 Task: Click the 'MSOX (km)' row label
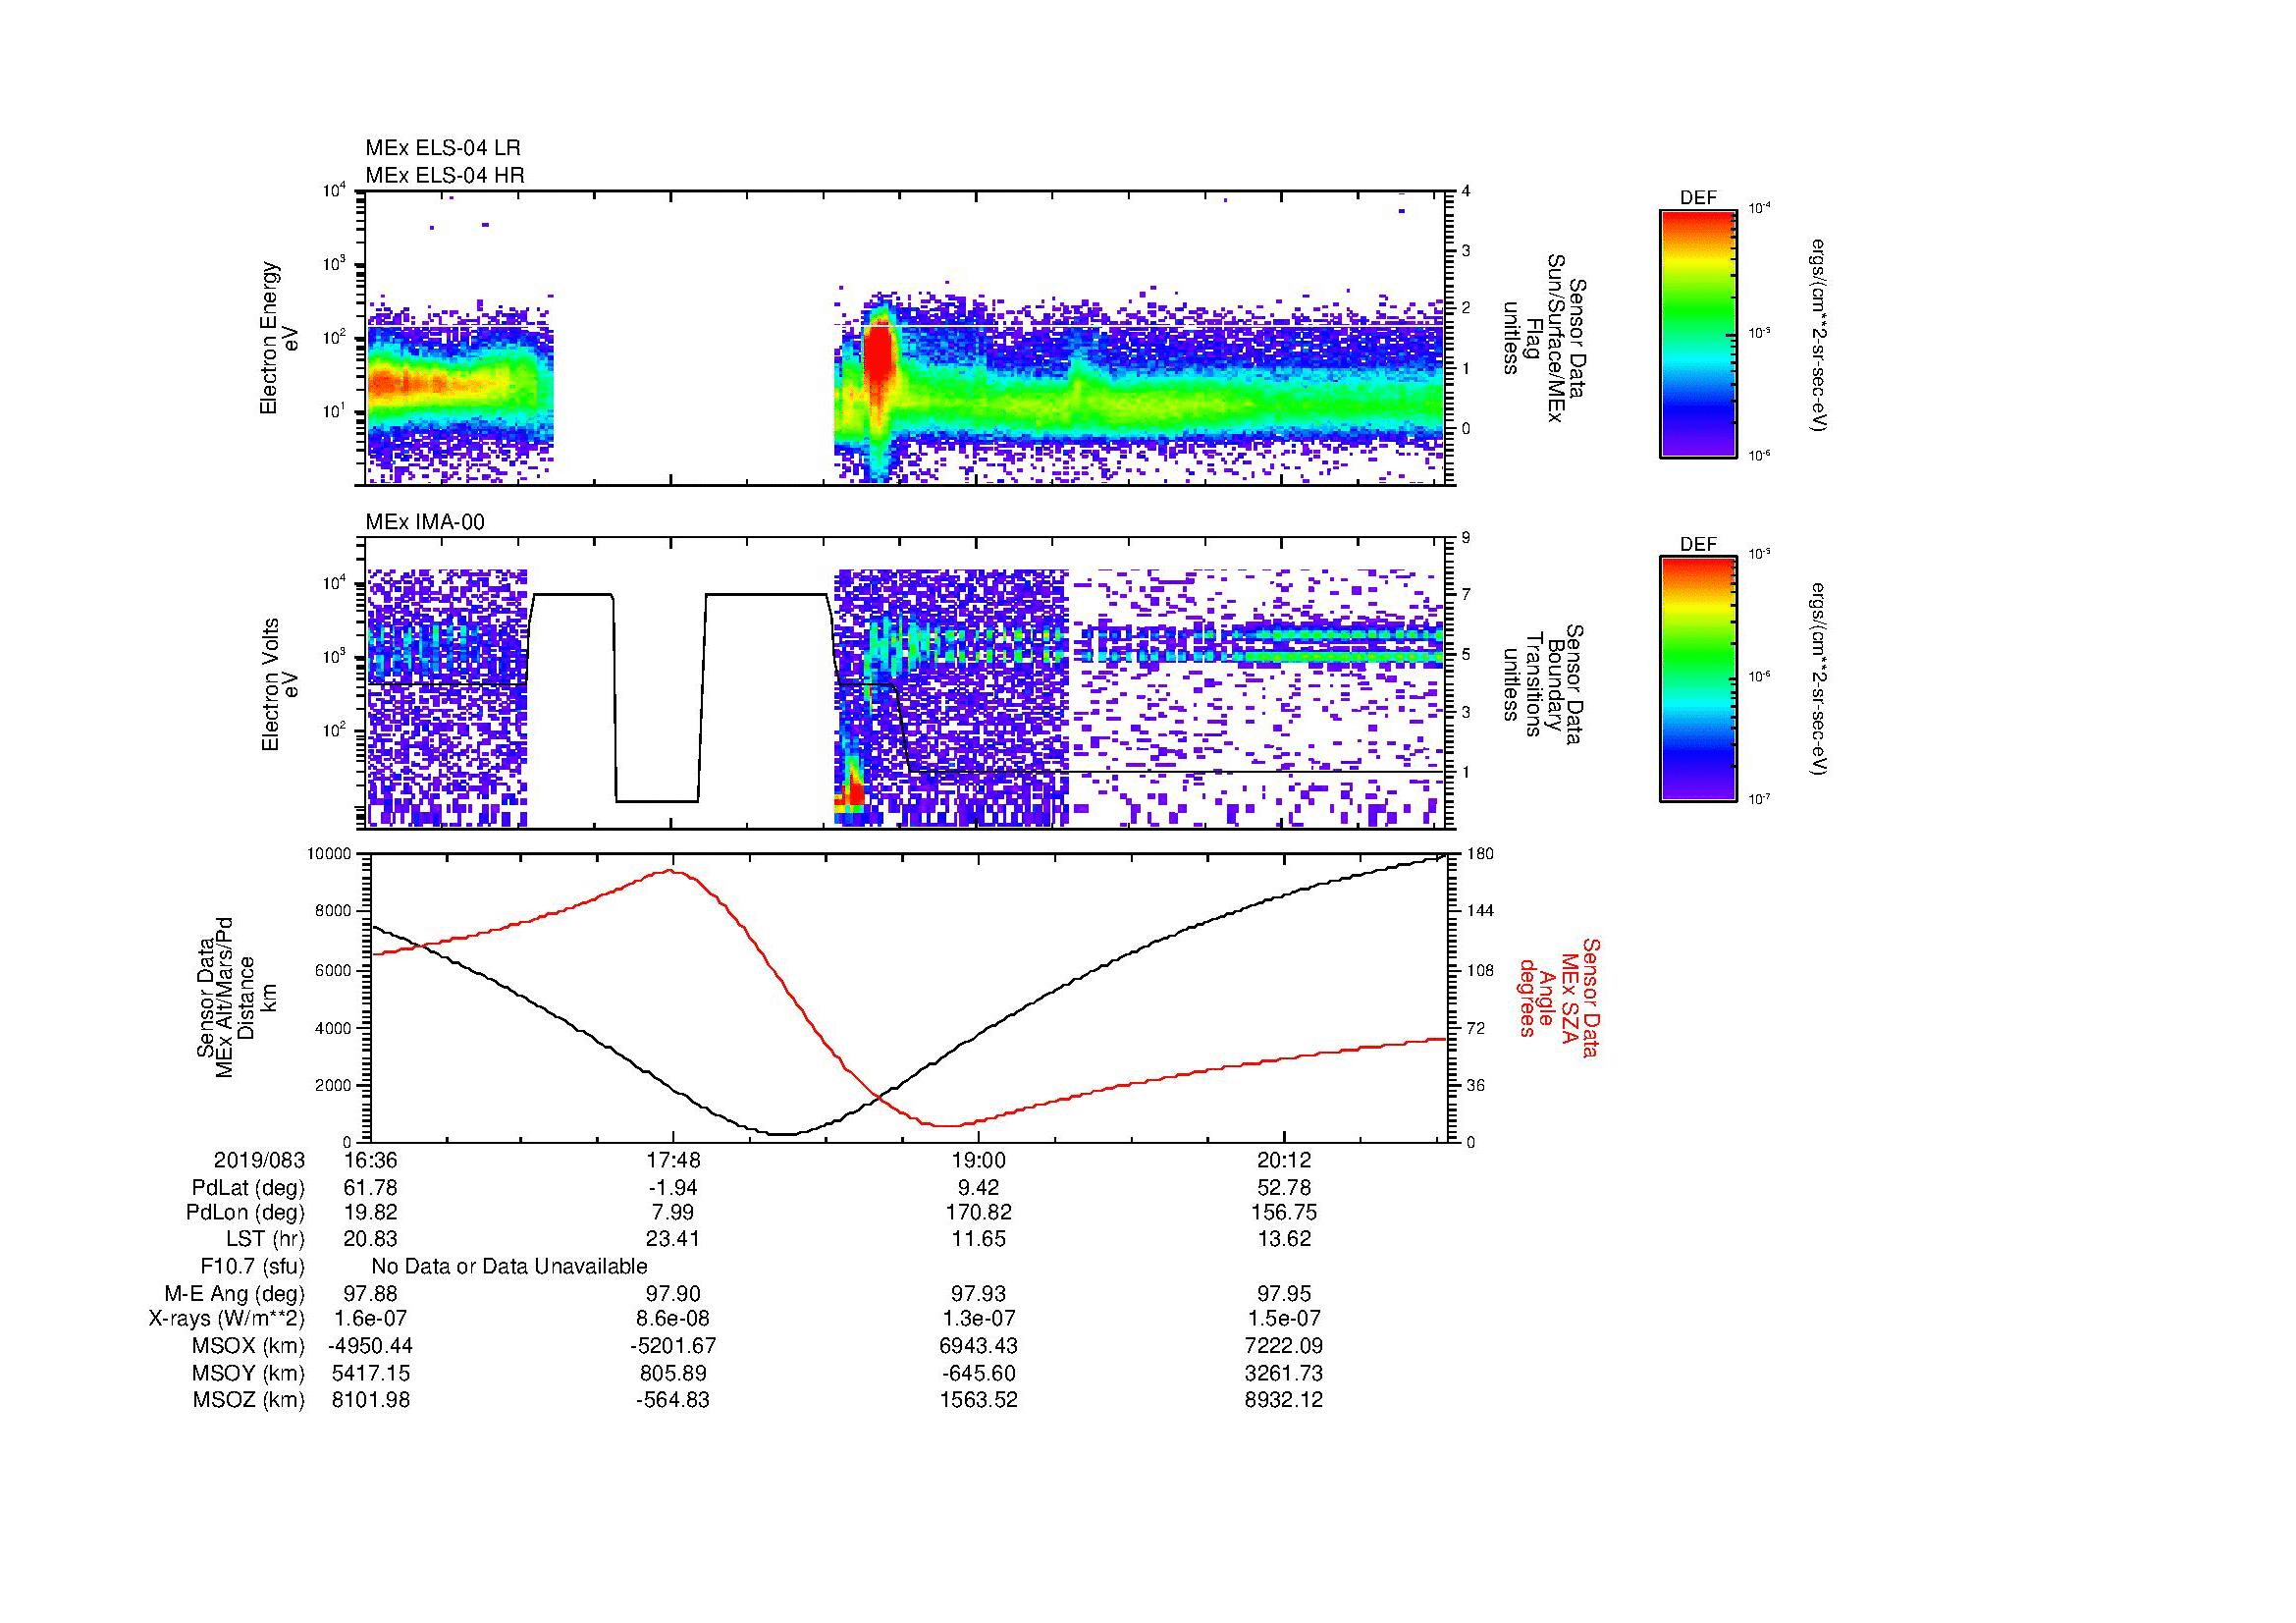pos(249,1346)
